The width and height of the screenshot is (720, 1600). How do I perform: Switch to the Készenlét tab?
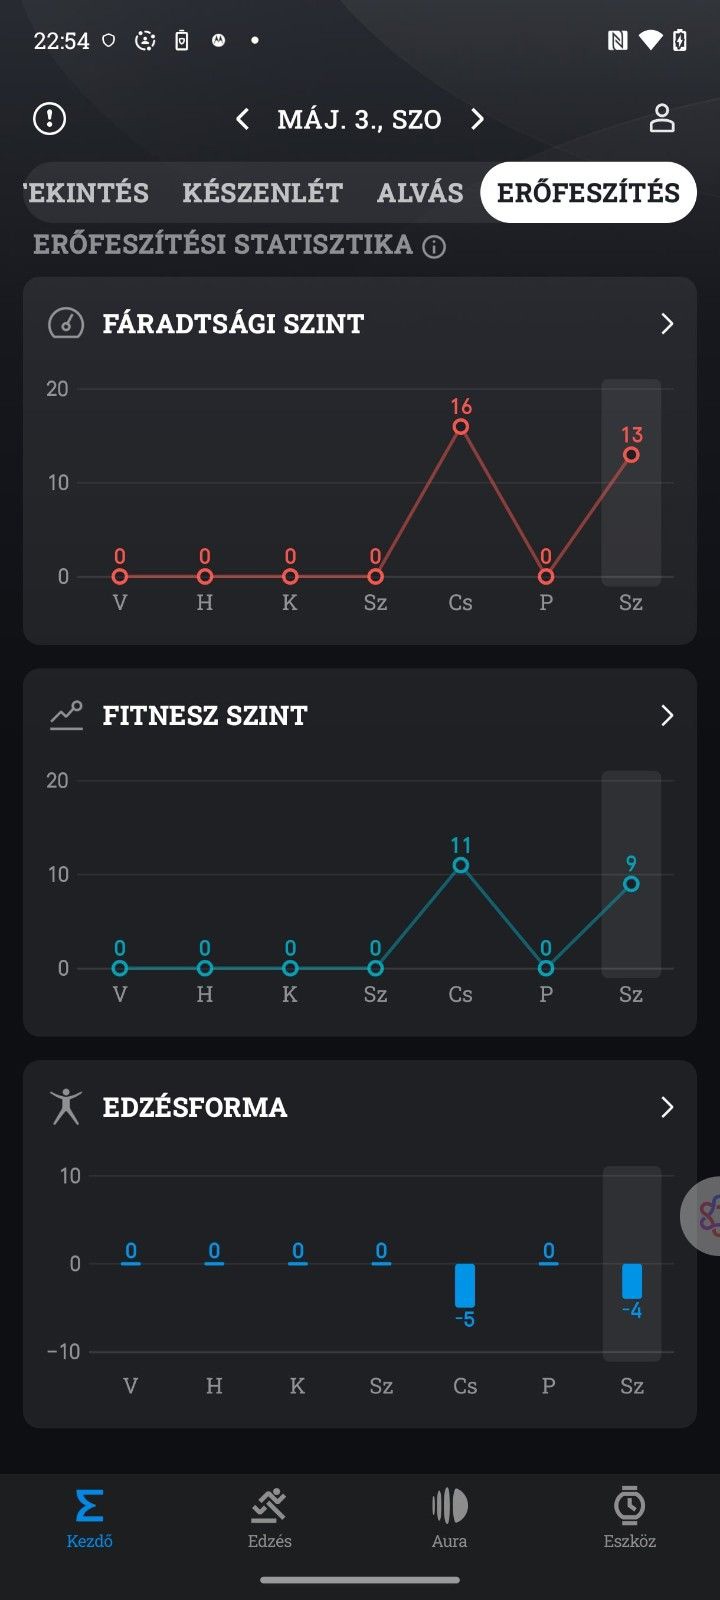263,192
